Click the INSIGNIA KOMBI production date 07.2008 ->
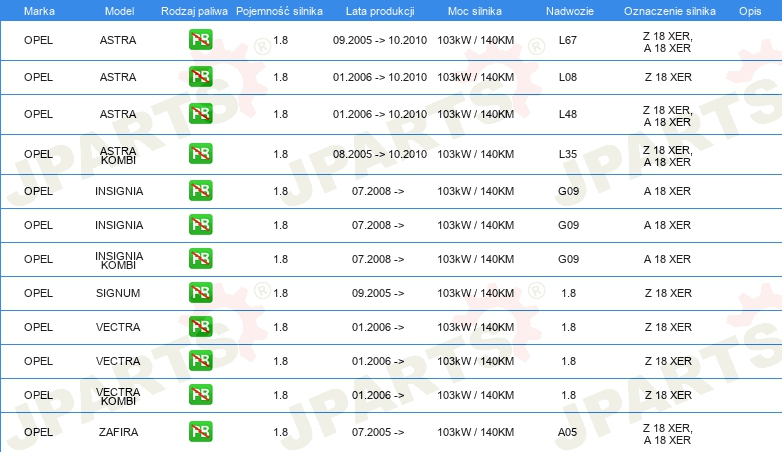This screenshot has height=452, width=782. point(378,259)
